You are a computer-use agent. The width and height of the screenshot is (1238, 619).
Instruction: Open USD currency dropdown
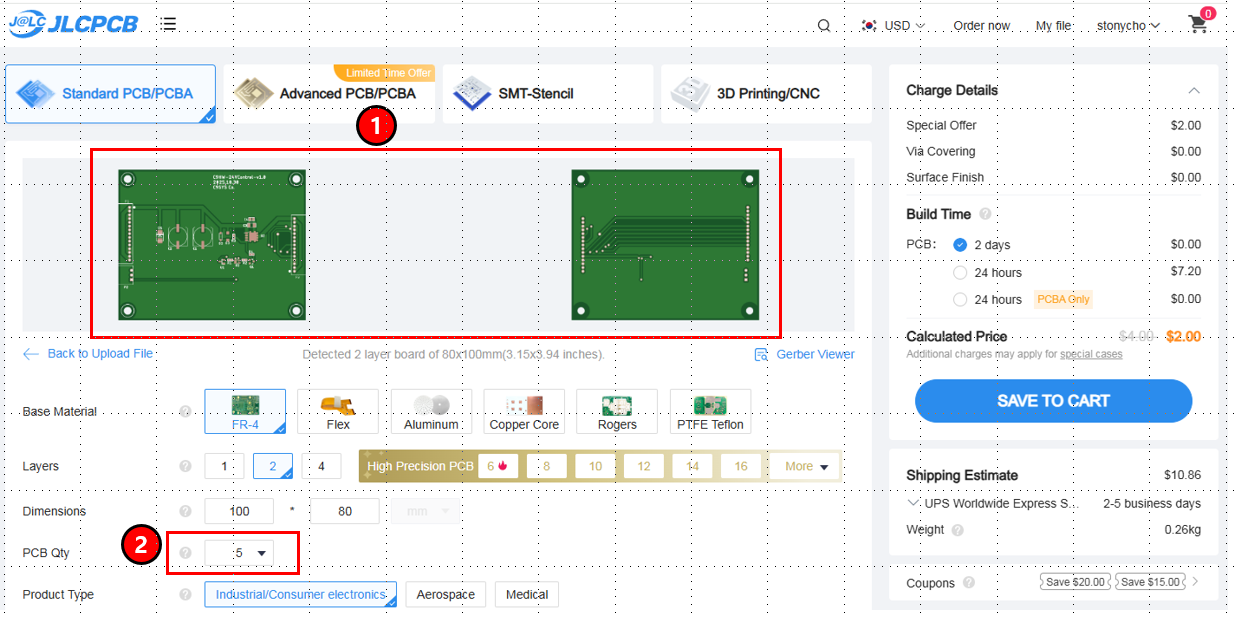894,26
